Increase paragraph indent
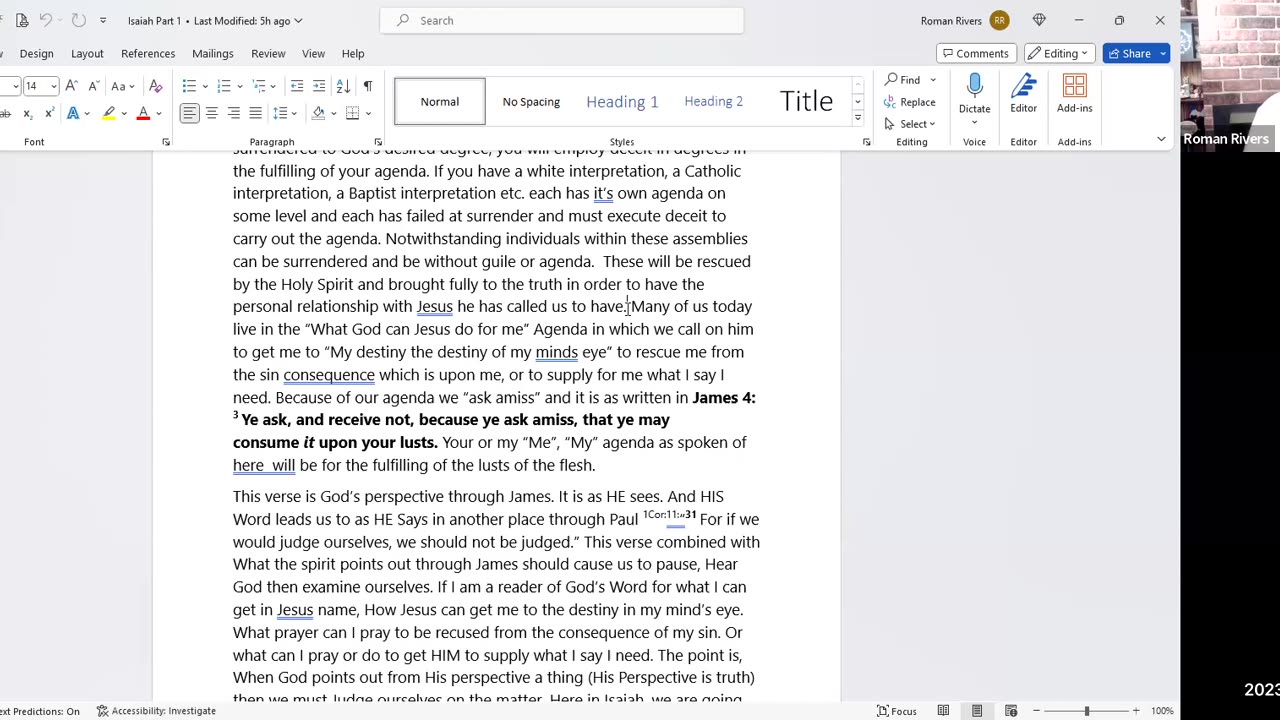This screenshot has height=720, width=1280. pos(319,86)
